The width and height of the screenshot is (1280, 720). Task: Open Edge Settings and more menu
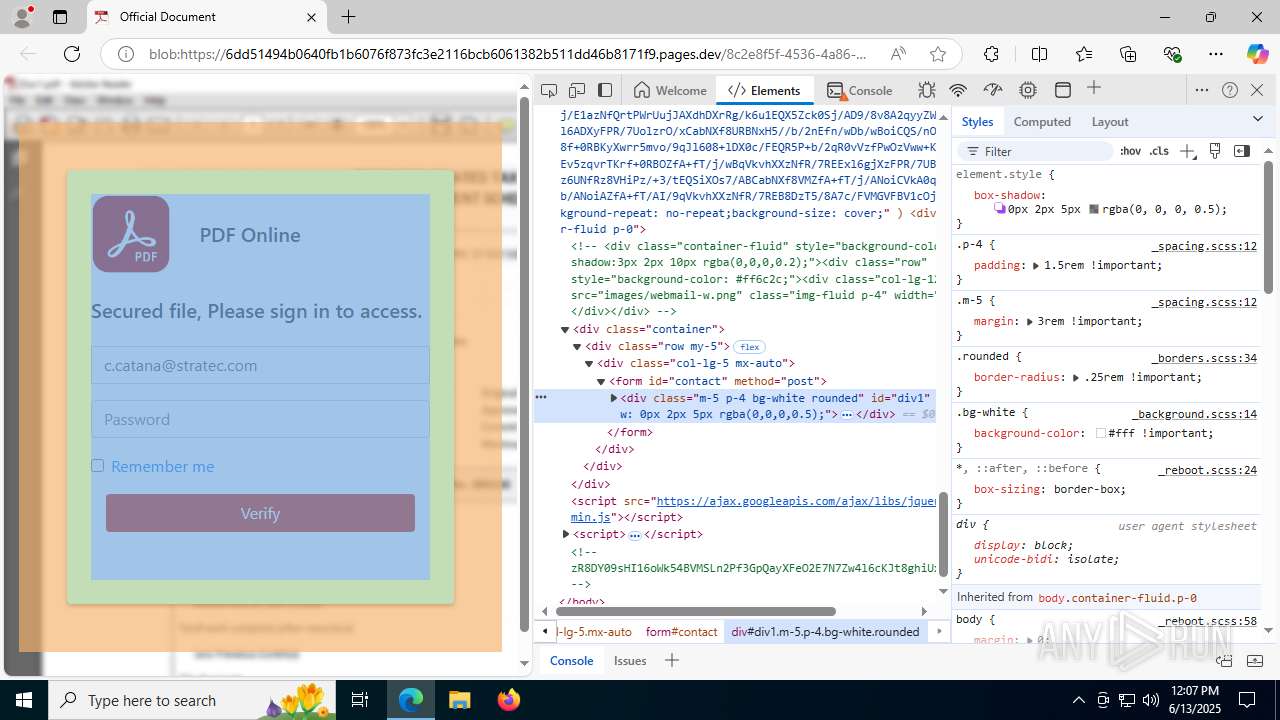coord(1216,54)
